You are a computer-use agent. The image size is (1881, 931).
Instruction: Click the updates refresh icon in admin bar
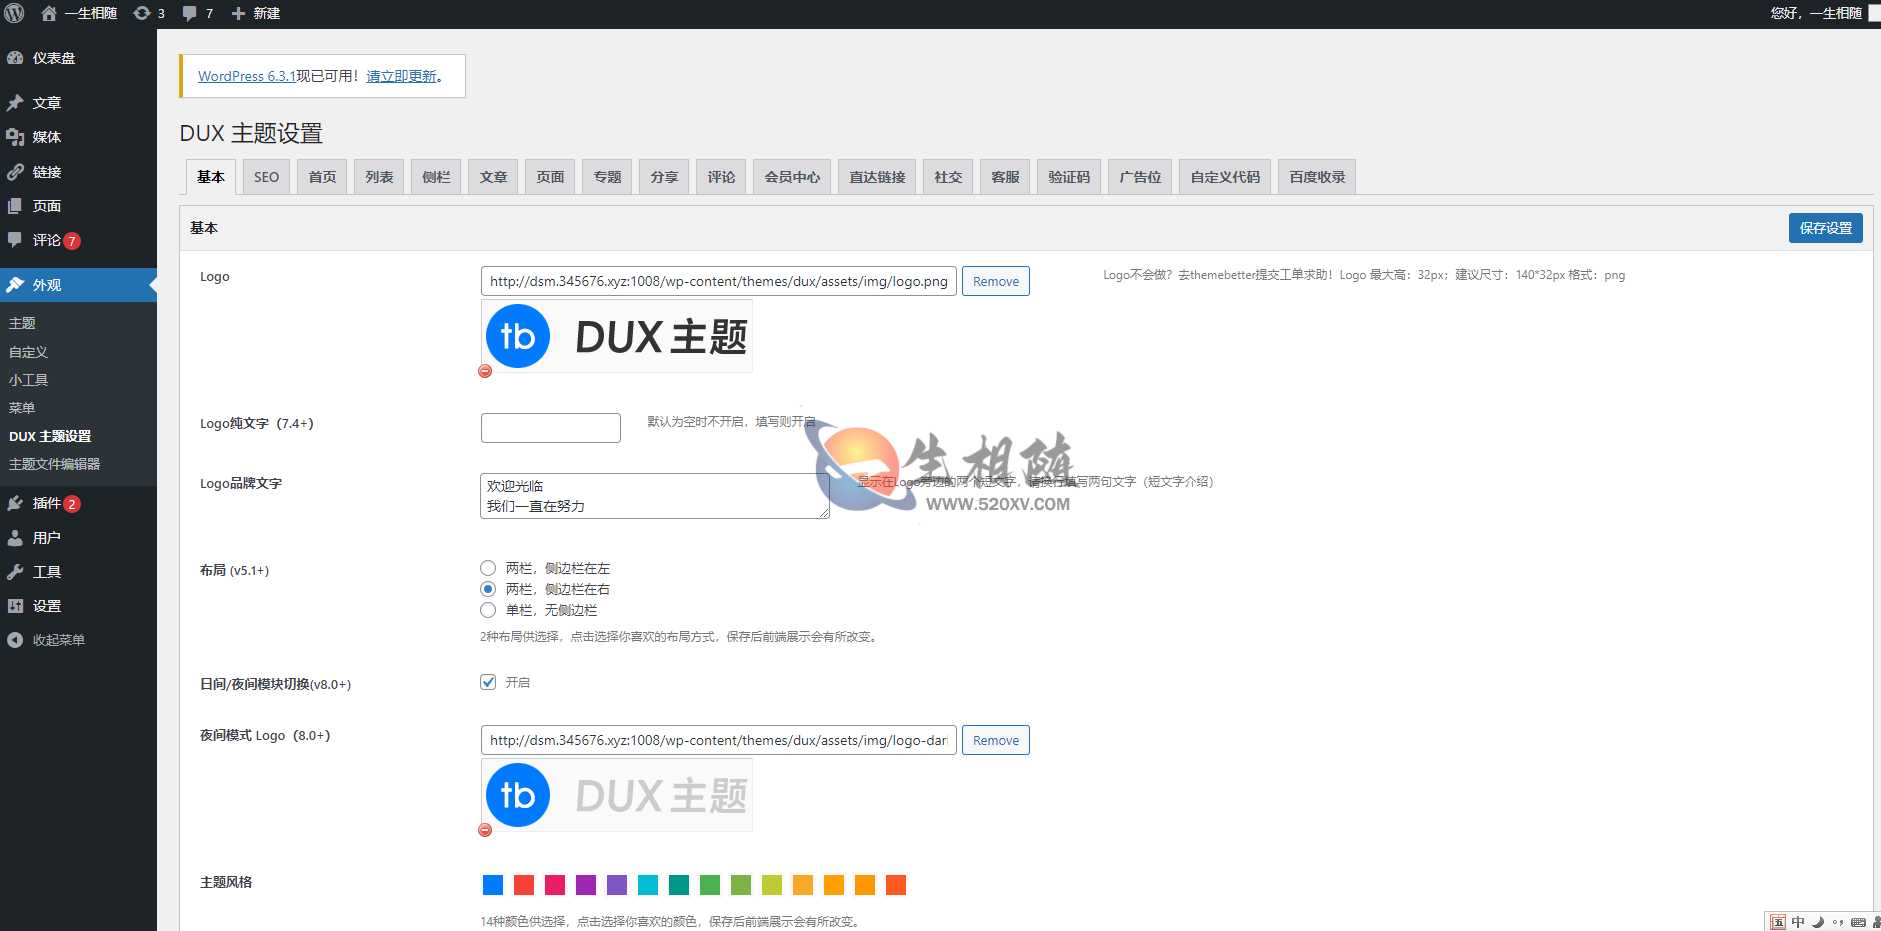(140, 13)
